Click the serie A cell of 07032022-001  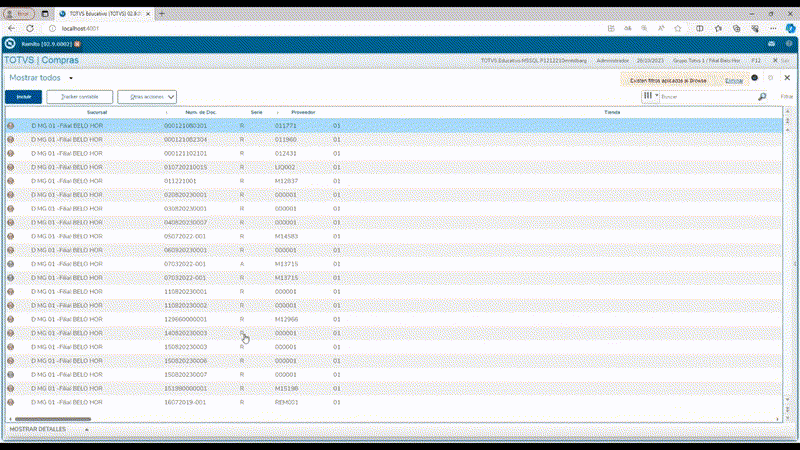point(242,264)
